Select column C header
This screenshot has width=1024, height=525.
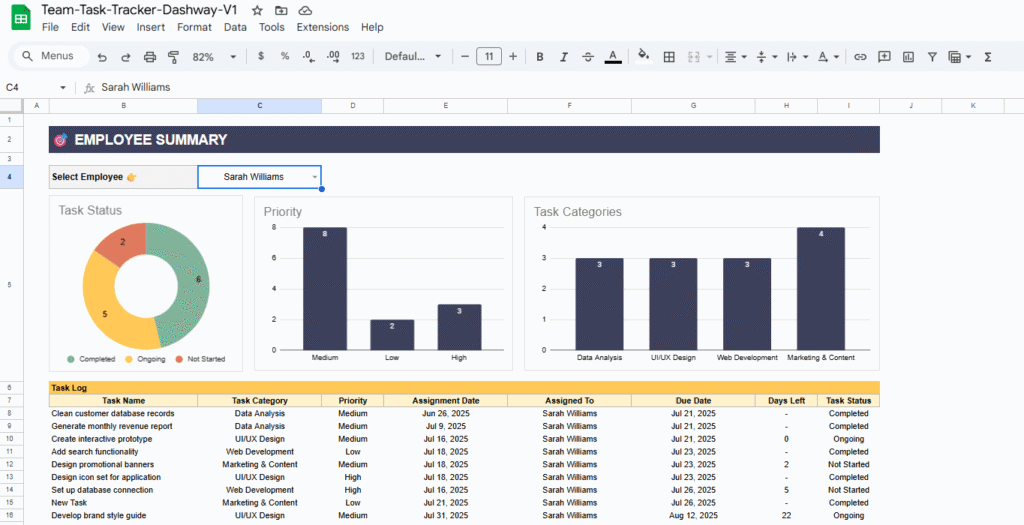tap(259, 106)
